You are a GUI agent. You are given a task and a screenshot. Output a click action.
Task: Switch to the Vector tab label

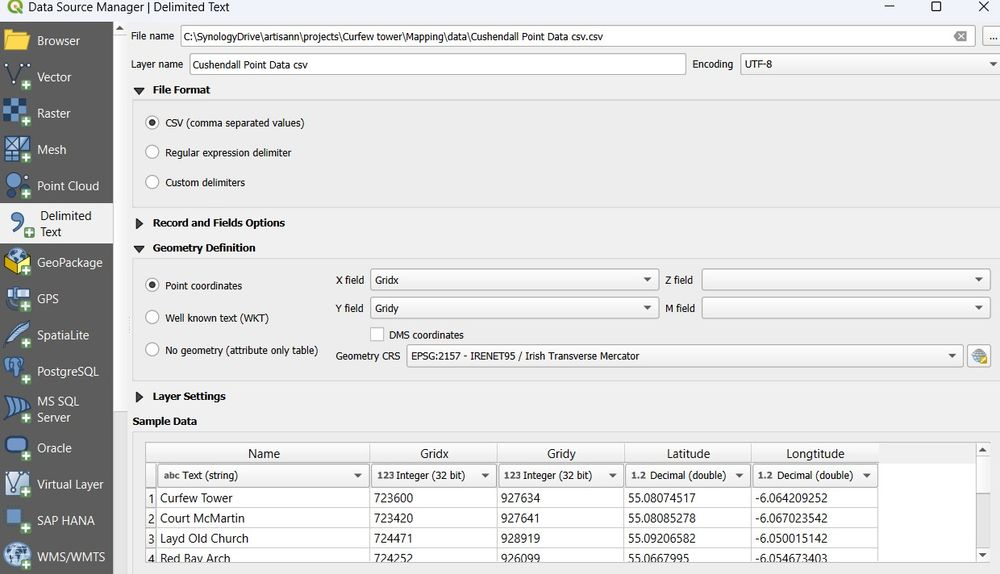(x=54, y=77)
